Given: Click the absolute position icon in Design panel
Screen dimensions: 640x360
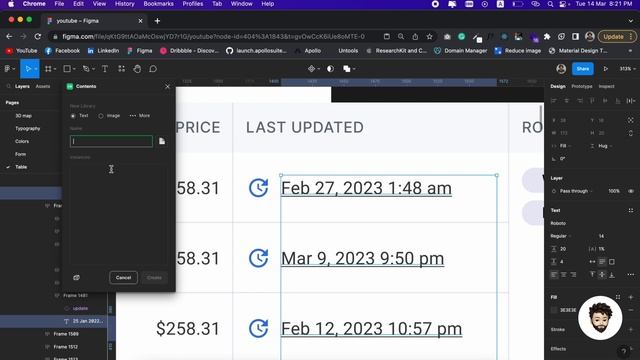Looking at the screenshot, I should click(x=631, y=120).
